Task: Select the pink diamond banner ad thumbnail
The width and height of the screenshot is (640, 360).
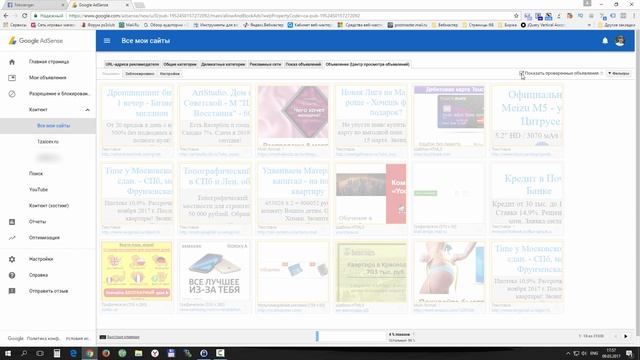Action: (x=293, y=116)
